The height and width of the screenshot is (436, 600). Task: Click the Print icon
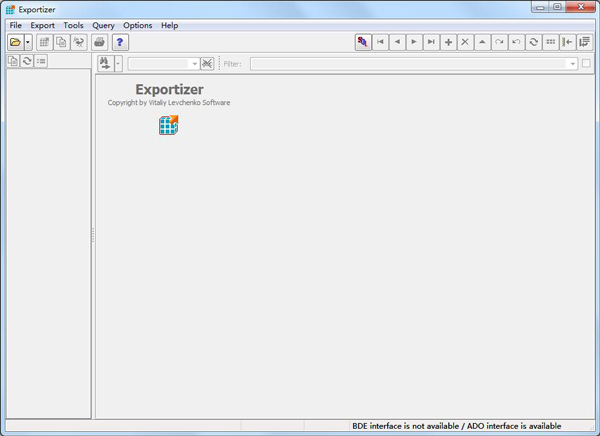(x=99, y=42)
